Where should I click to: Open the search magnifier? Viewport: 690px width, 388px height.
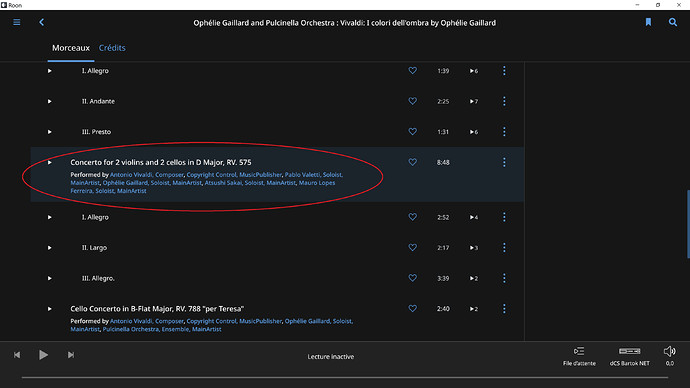pos(673,22)
